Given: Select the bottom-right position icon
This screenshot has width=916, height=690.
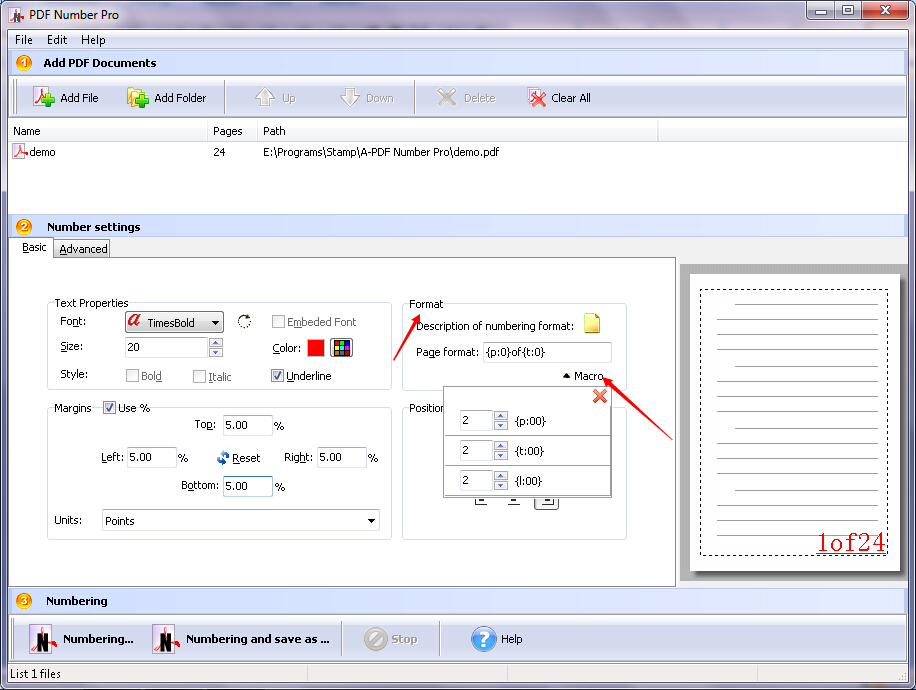Looking at the screenshot, I should pos(546,502).
